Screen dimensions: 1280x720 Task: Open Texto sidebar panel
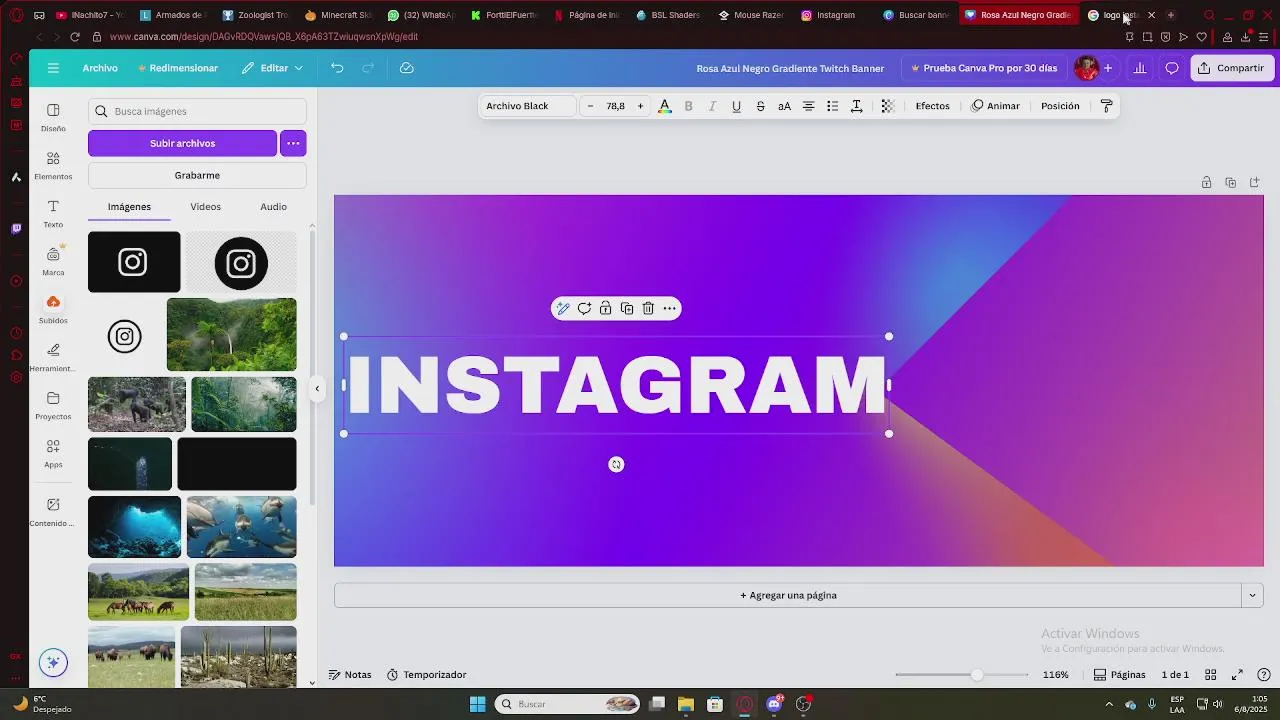point(53,213)
